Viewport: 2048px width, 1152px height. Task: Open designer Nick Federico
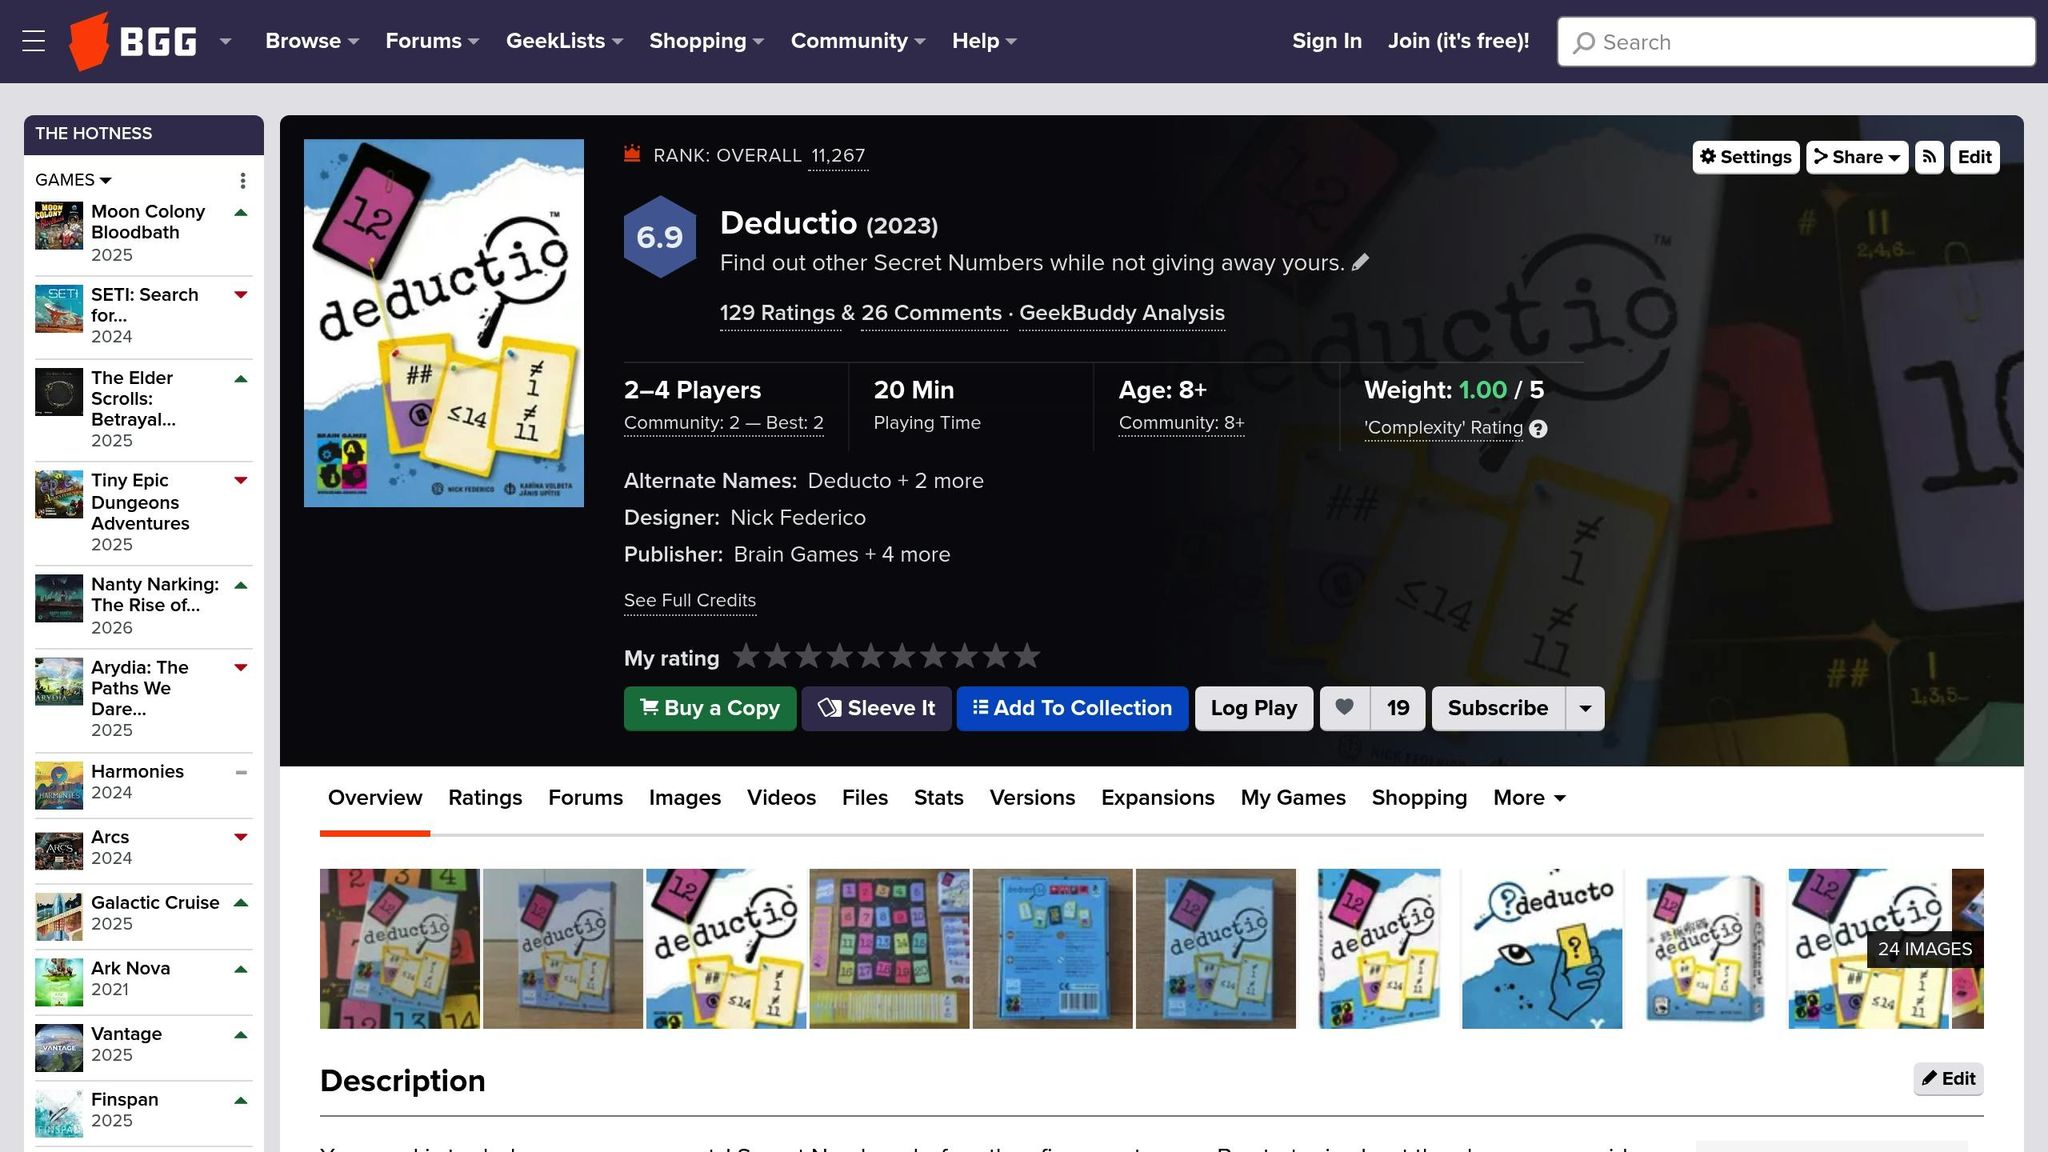798,518
